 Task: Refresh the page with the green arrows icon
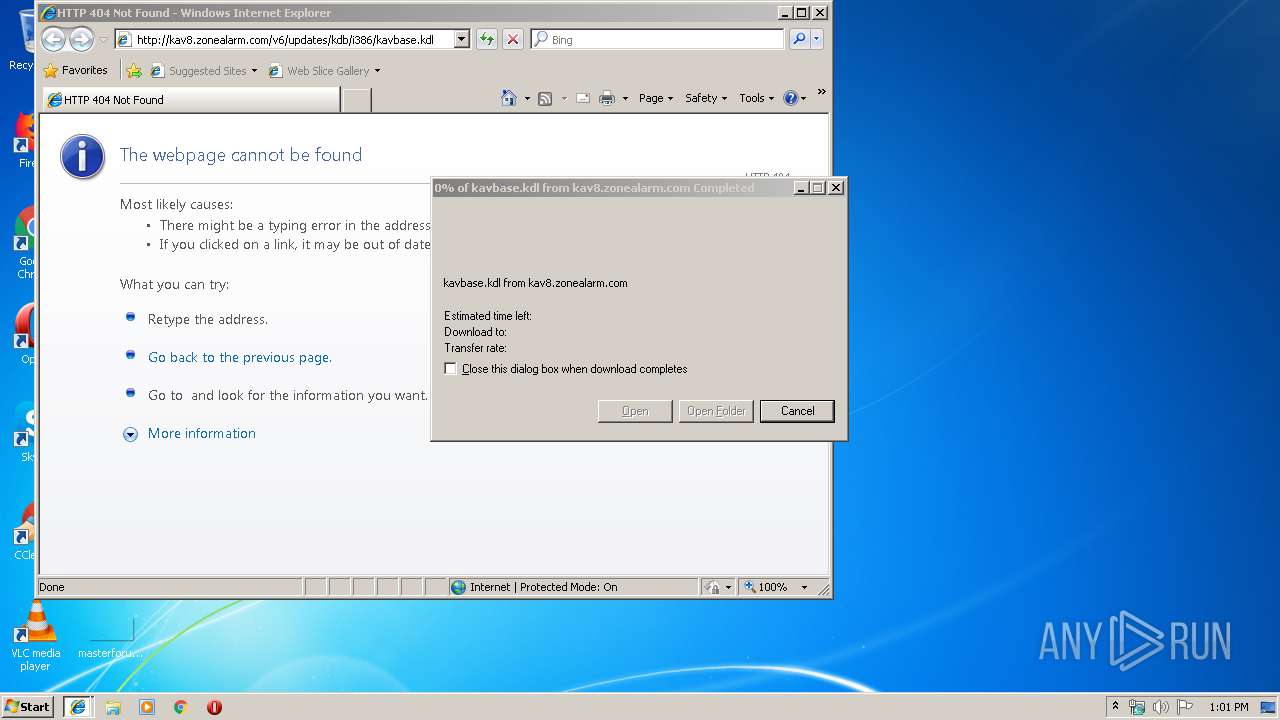(486, 39)
